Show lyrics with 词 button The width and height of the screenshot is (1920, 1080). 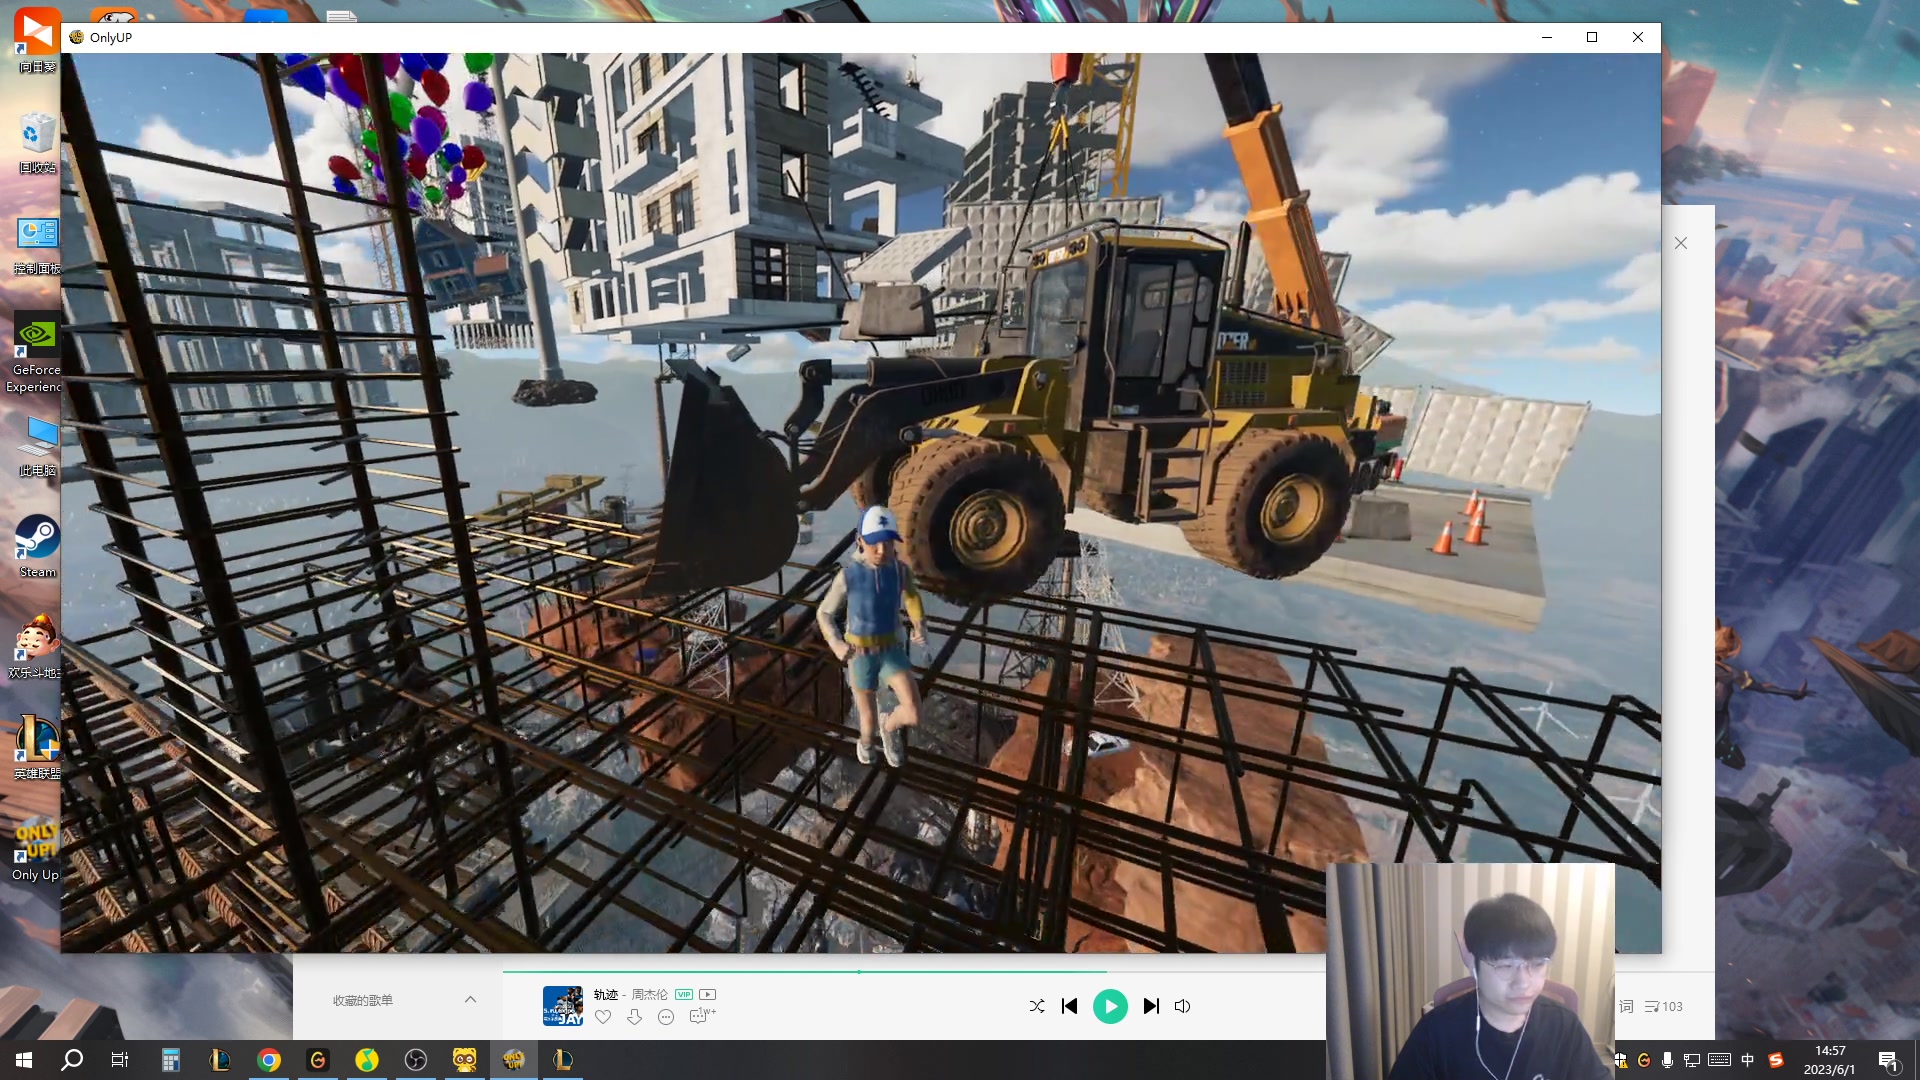point(1626,1006)
